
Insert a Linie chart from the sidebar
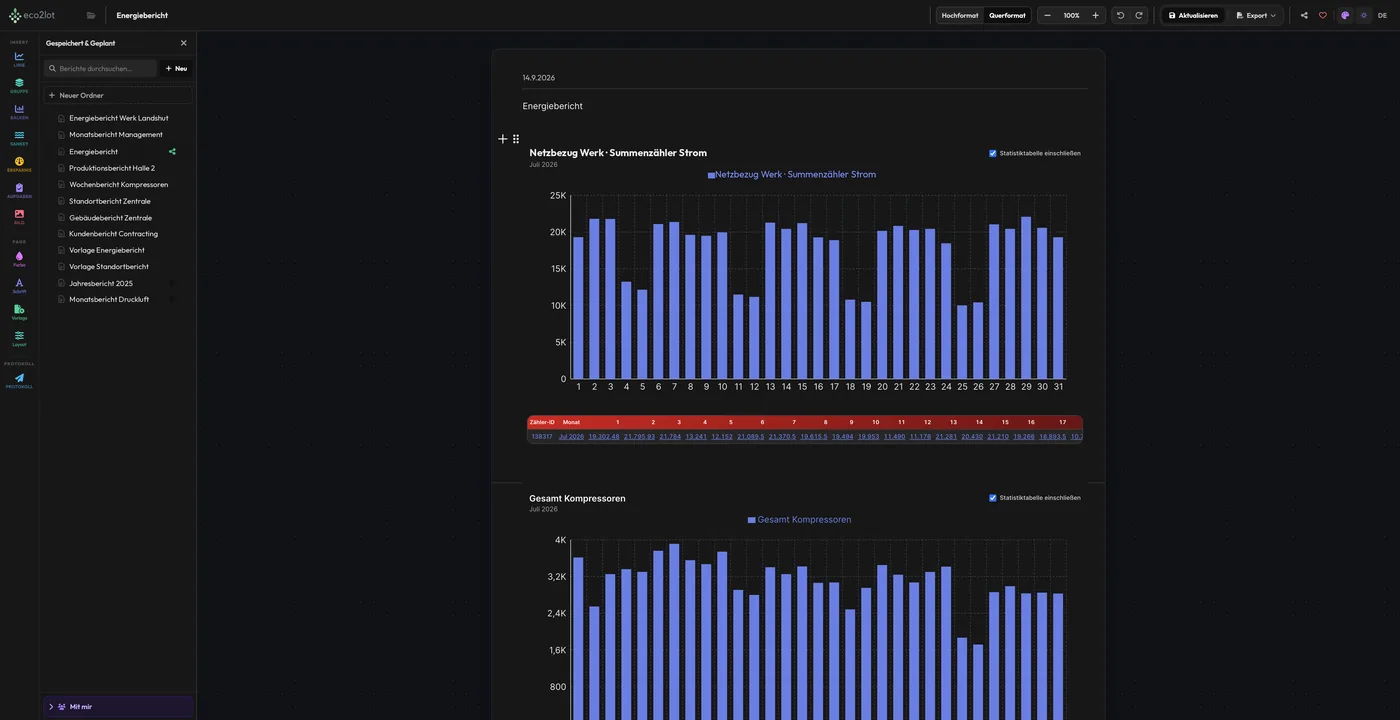pos(19,59)
